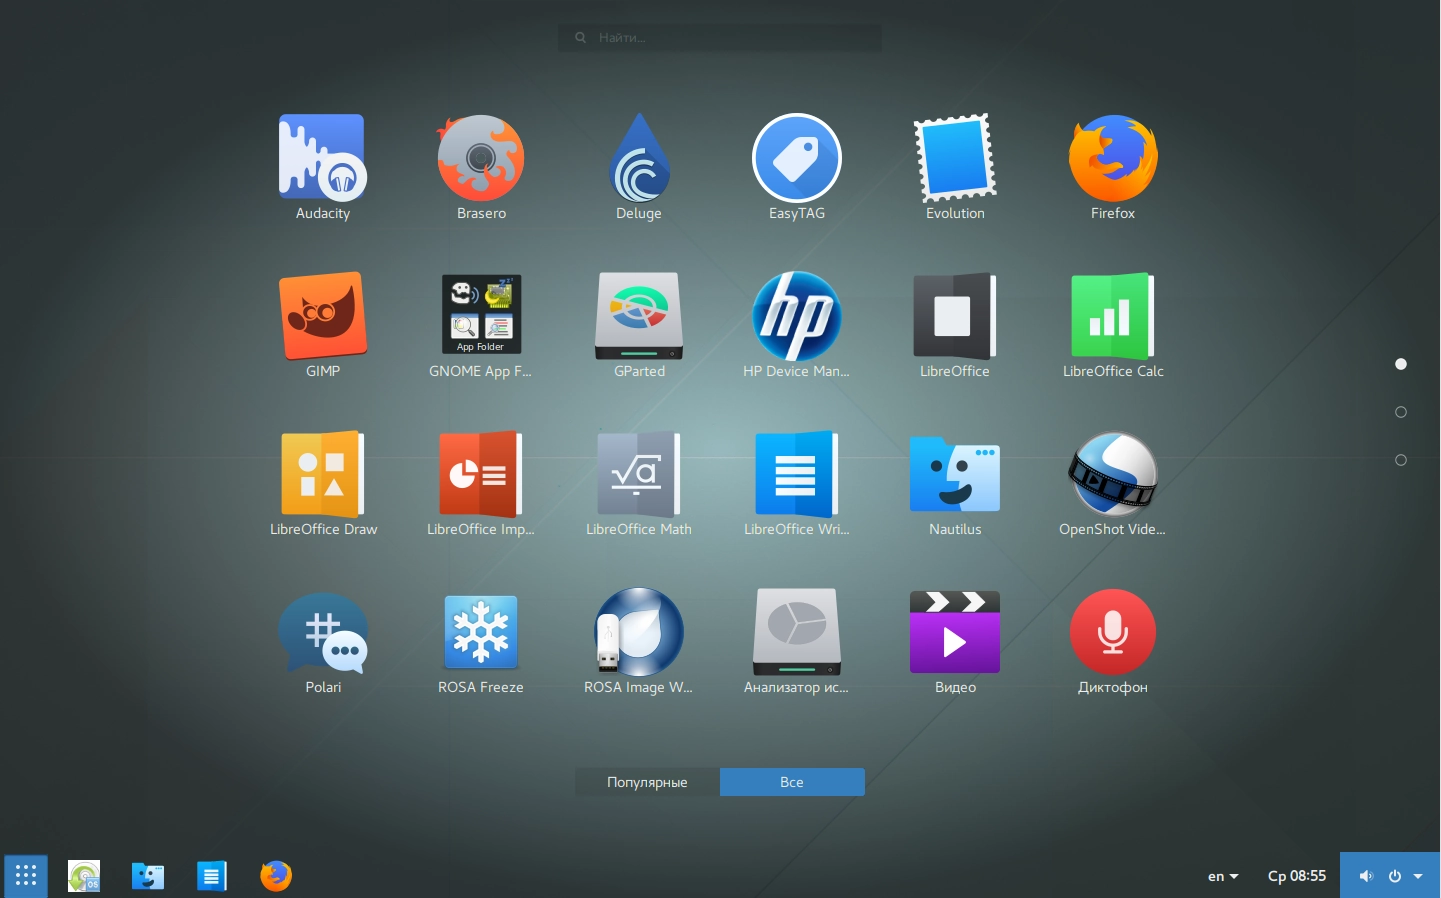Open Polari chat client

322,632
